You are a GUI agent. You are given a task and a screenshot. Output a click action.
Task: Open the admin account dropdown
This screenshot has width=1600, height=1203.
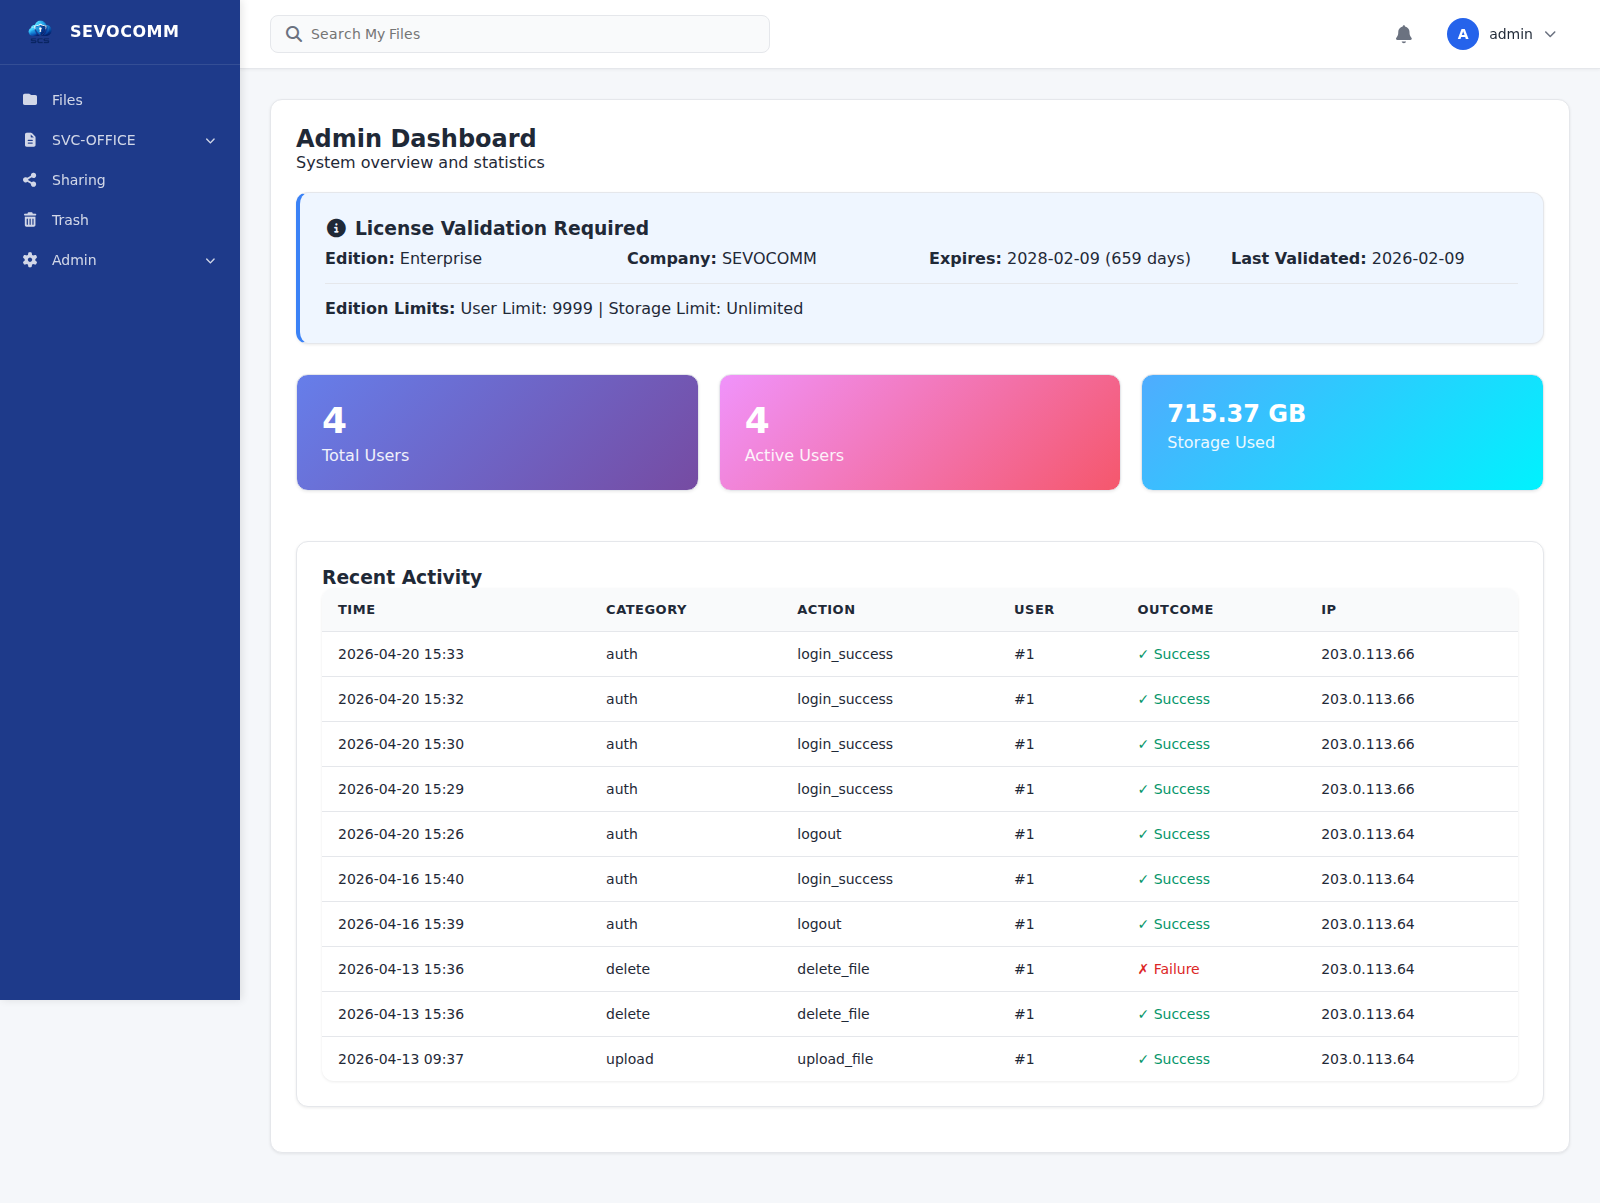[x=1510, y=33]
